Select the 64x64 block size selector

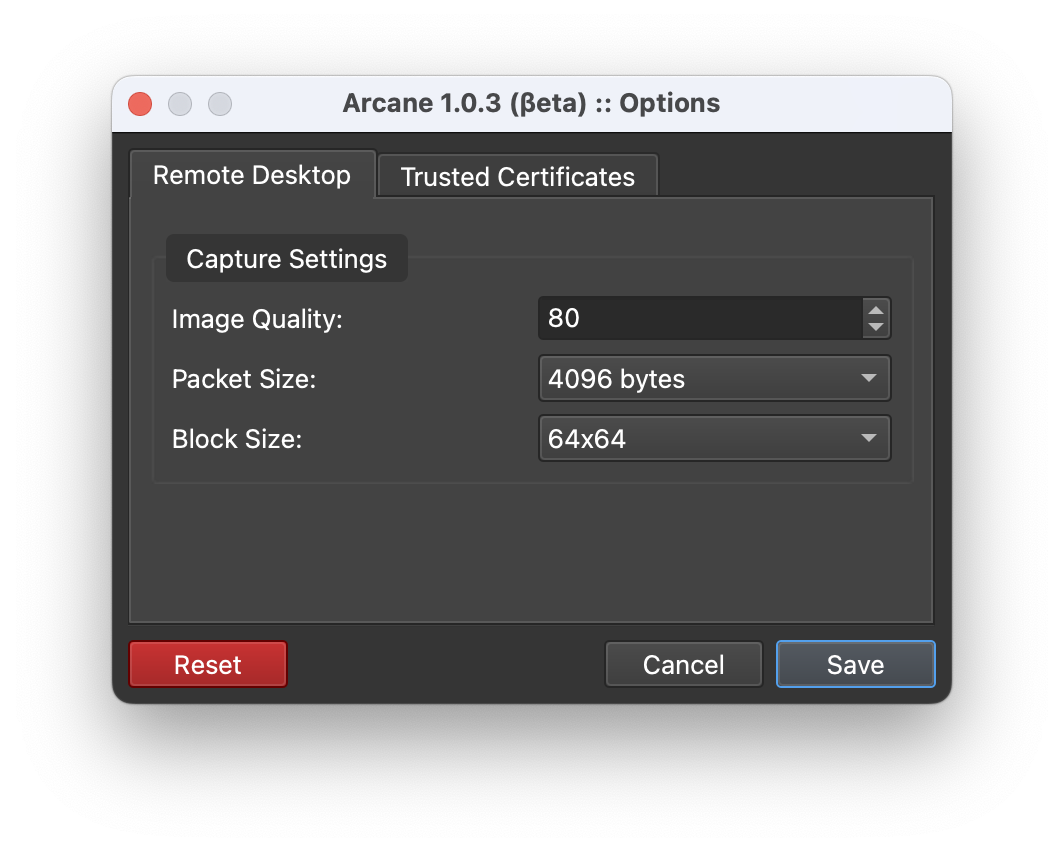[x=714, y=438]
